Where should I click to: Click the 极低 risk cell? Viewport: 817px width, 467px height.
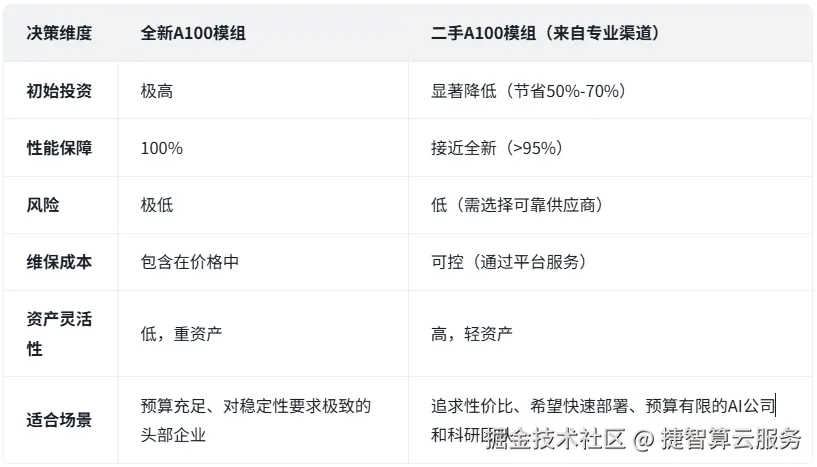point(157,205)
